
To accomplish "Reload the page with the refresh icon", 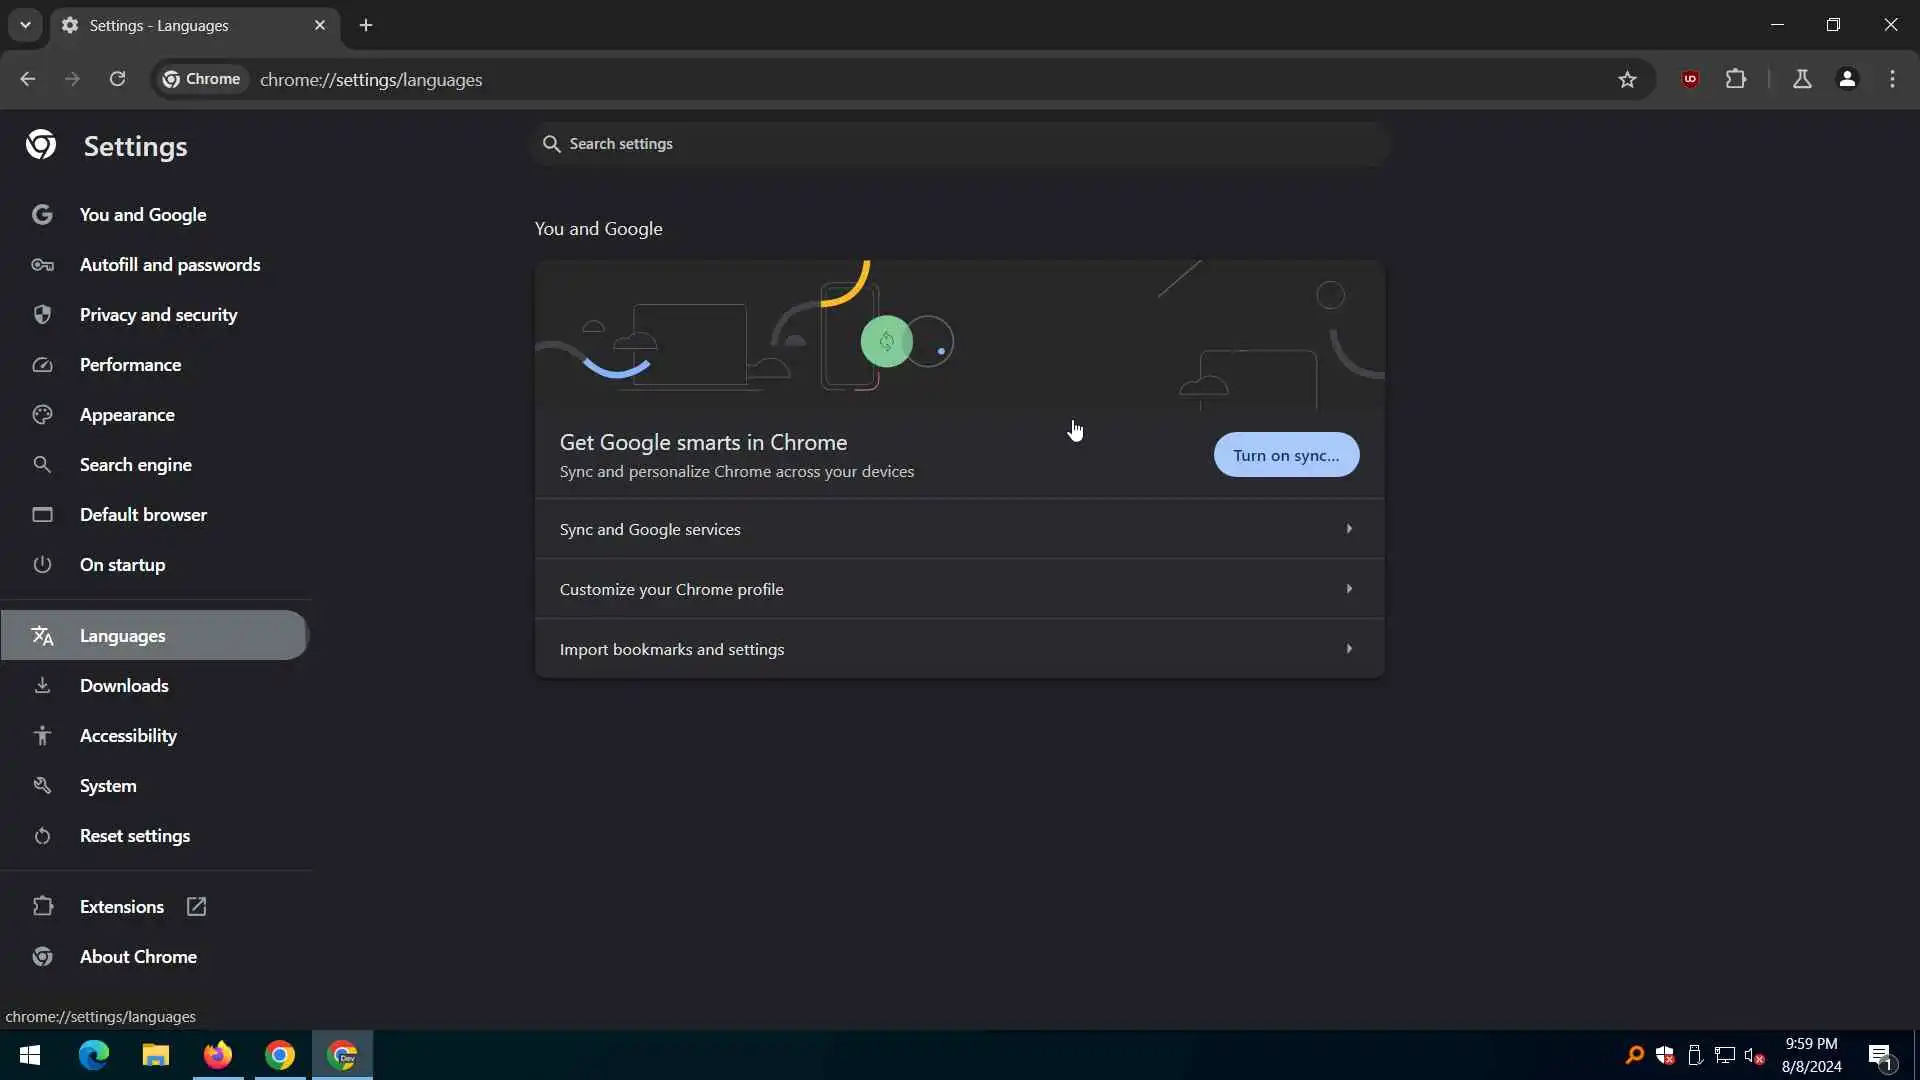I will tap(117, 79).
